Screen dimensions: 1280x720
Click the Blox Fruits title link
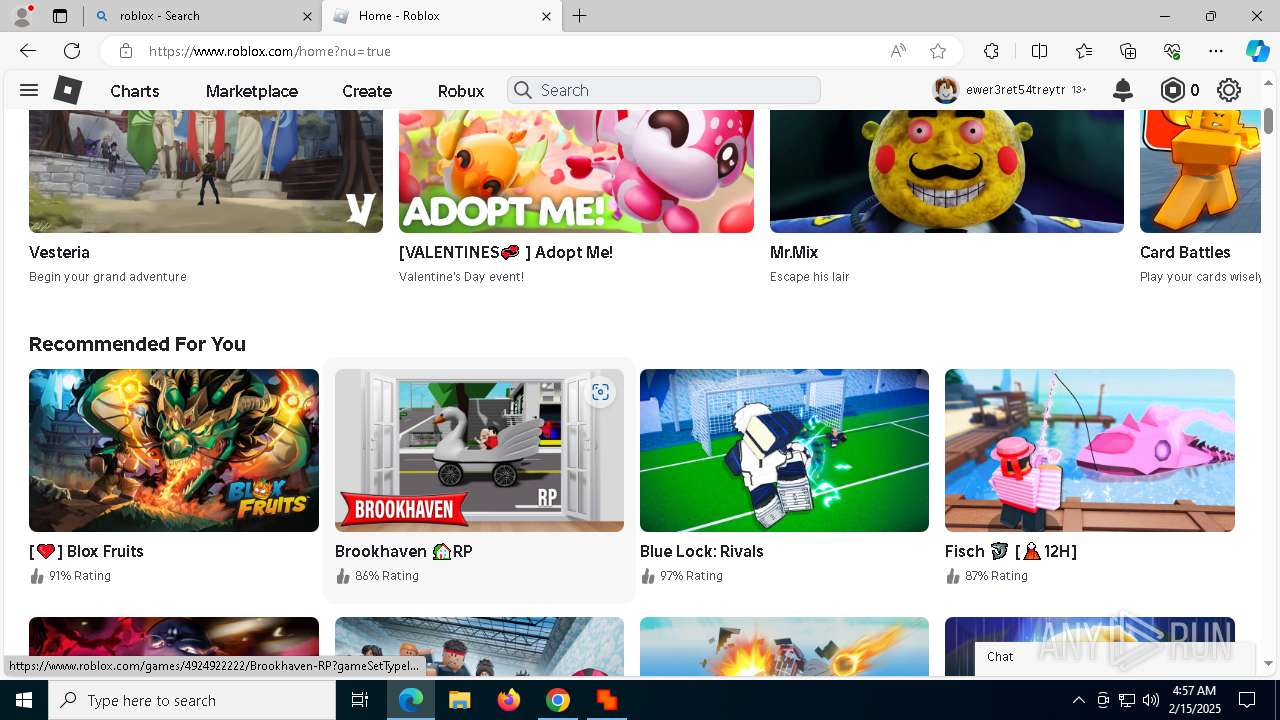point(86,551)
